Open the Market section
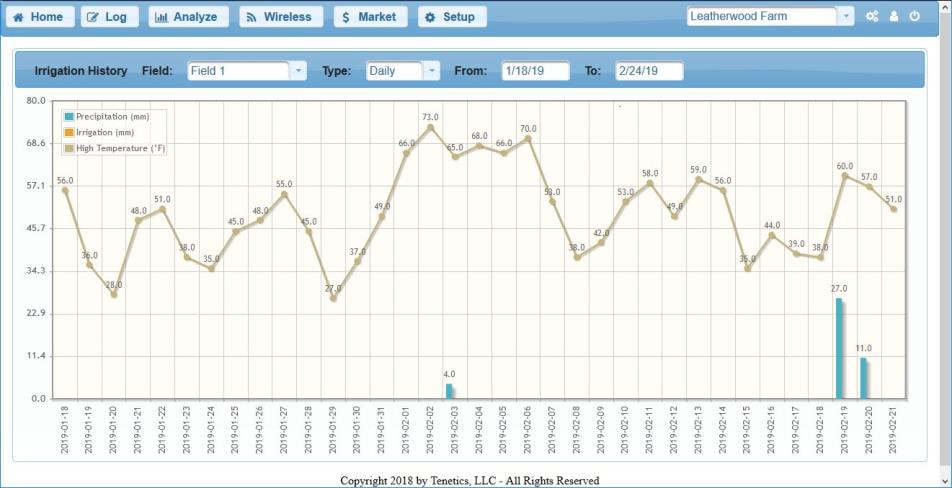The height and width of the screenshot is (488, 952). coord(369,17)
